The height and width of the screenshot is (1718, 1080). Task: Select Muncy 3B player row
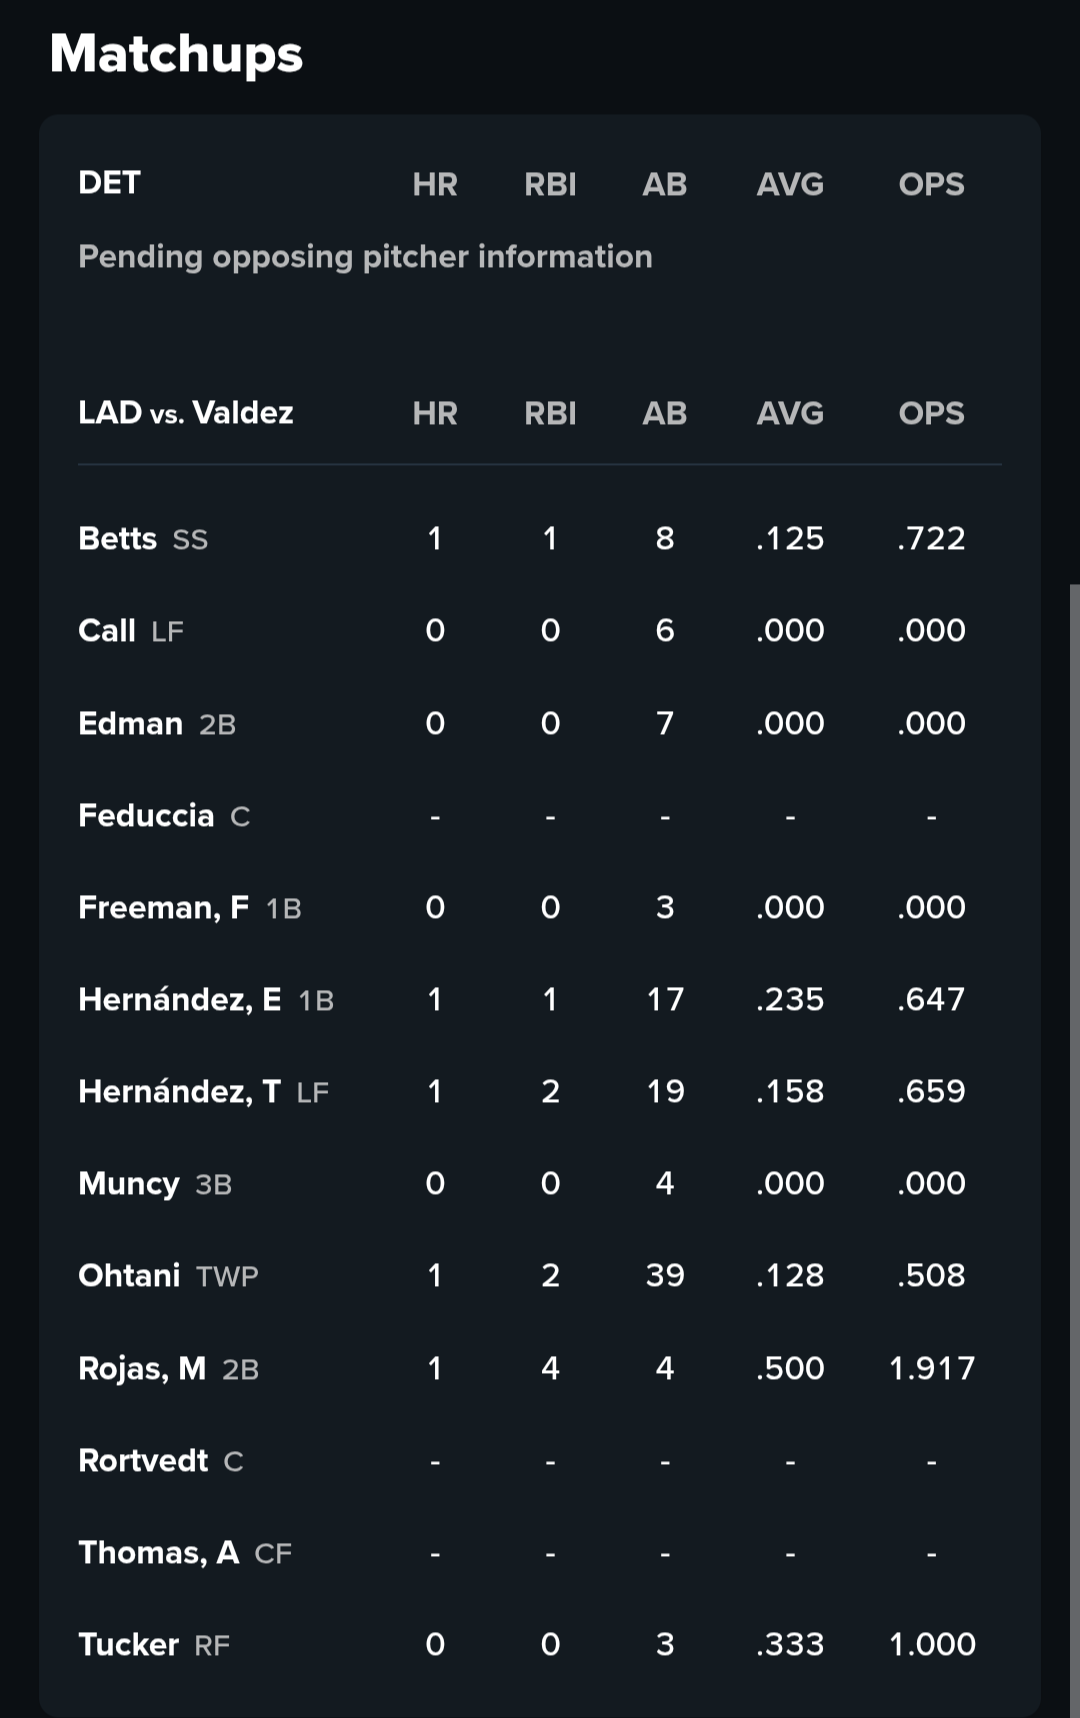point(540,1183)
